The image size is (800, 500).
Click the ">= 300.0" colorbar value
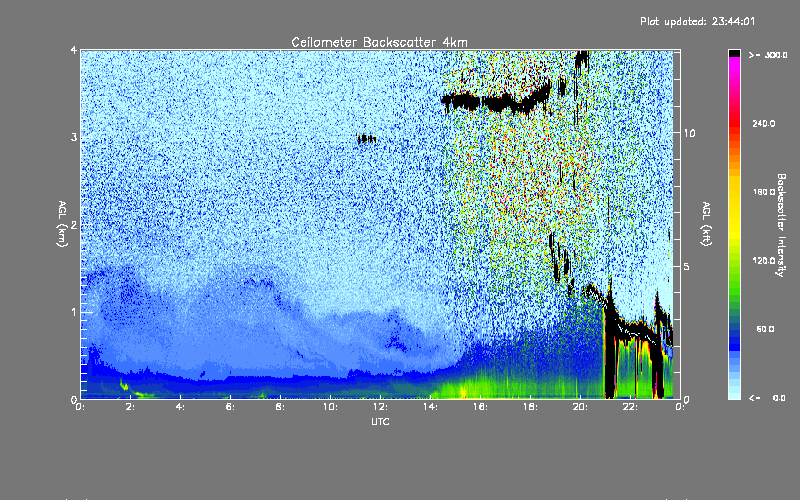tap(768, 55)
